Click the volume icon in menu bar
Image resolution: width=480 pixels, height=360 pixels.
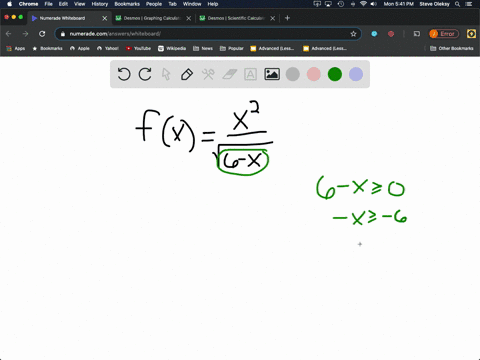pos(374,4)
